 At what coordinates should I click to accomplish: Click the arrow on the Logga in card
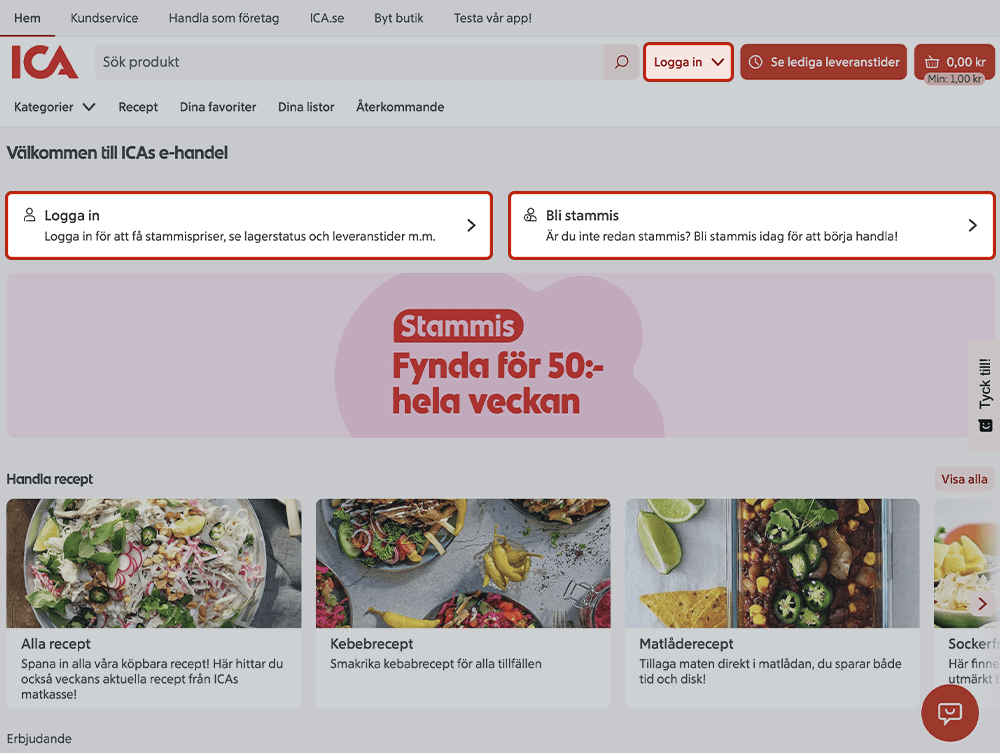point(471,225)
